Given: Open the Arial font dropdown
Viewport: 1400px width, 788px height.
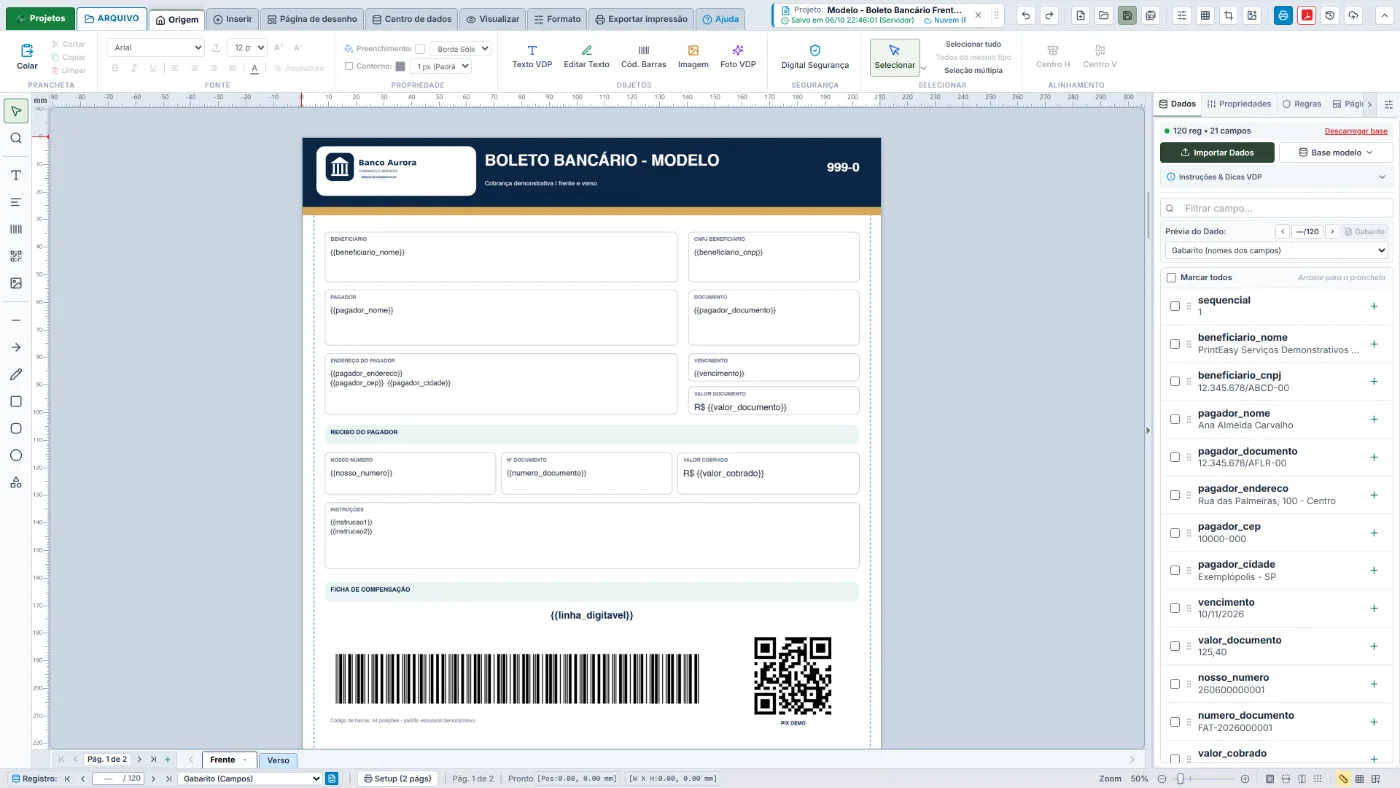Looking at the screenshot, I should pyautogui.click(x=156, y=48).
